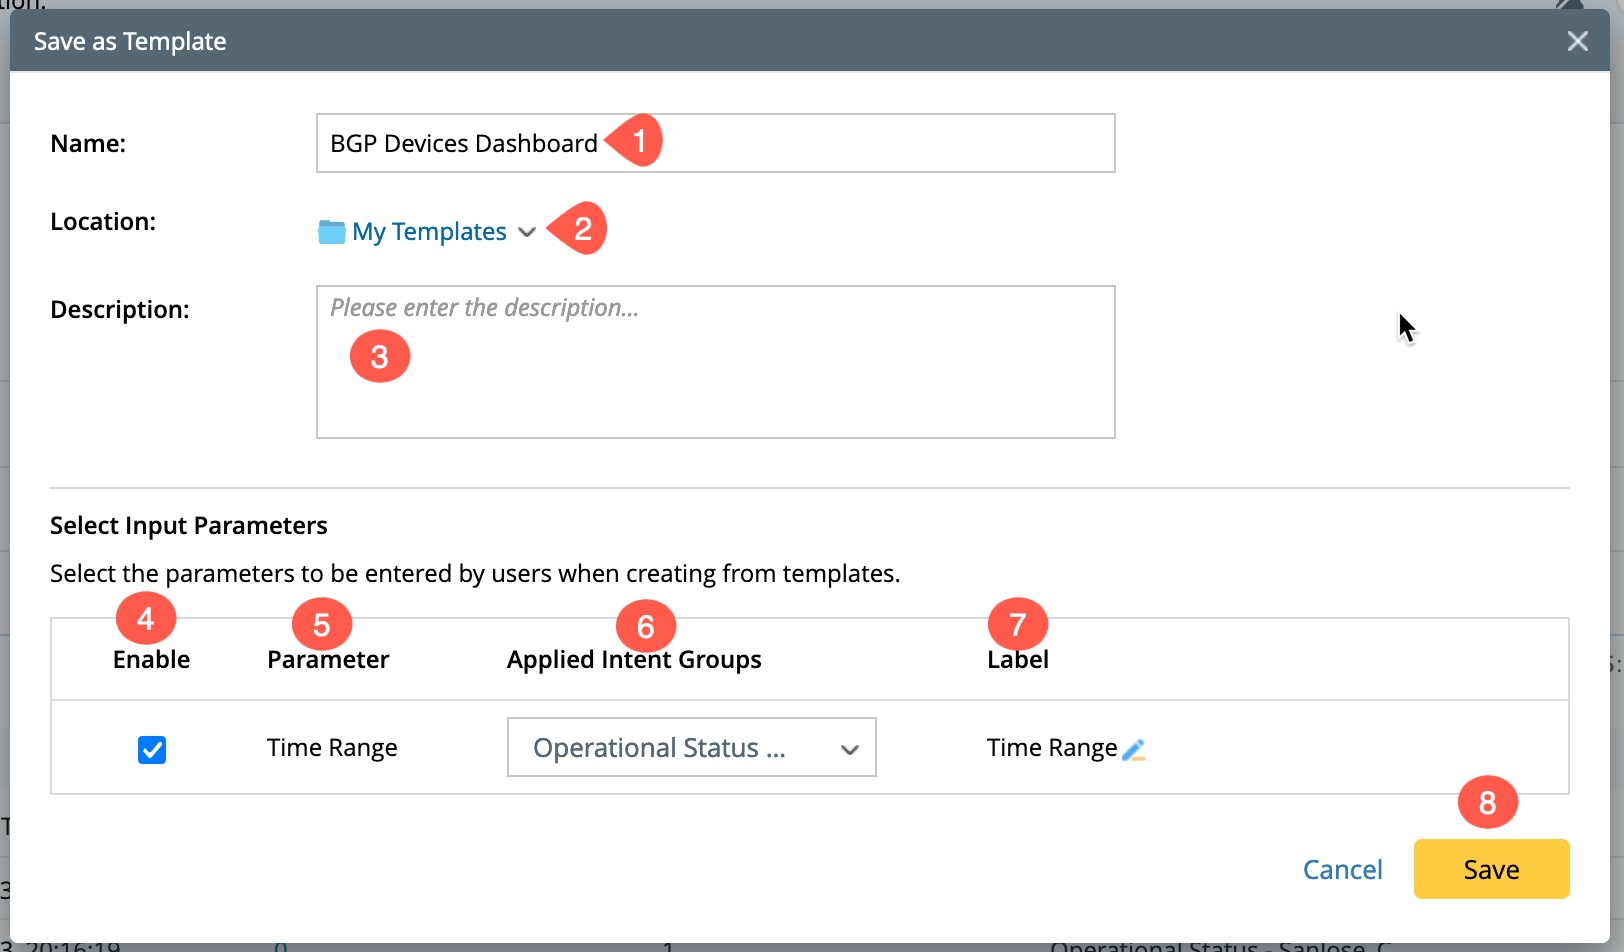The height and width of the screenshot is (952, 1624).
Task: Click the Save button
Action: point(1490,869)
